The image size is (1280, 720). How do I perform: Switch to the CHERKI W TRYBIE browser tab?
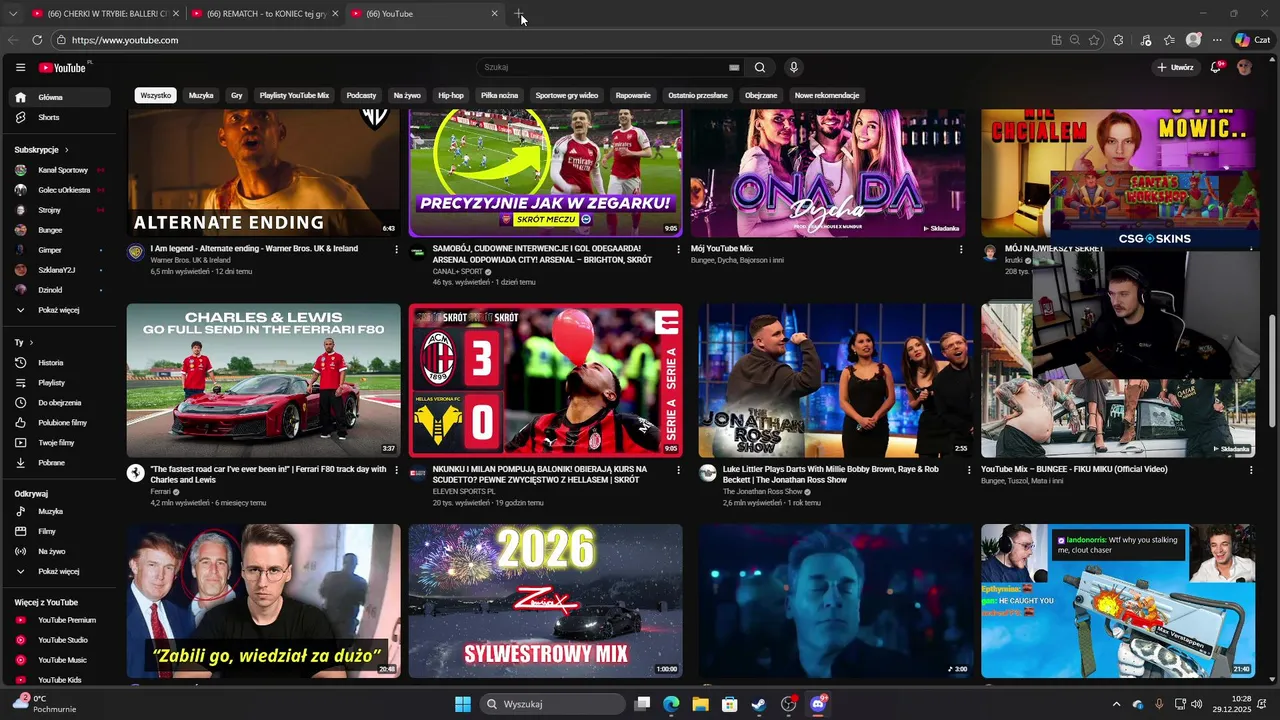tap(104, 14)
